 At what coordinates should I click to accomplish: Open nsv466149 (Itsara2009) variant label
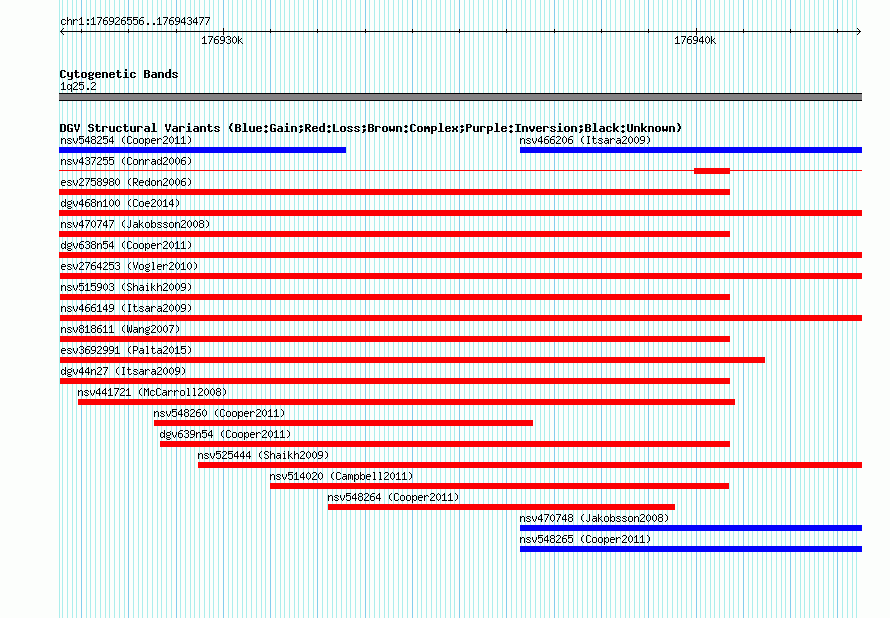(x=126, y=308)
